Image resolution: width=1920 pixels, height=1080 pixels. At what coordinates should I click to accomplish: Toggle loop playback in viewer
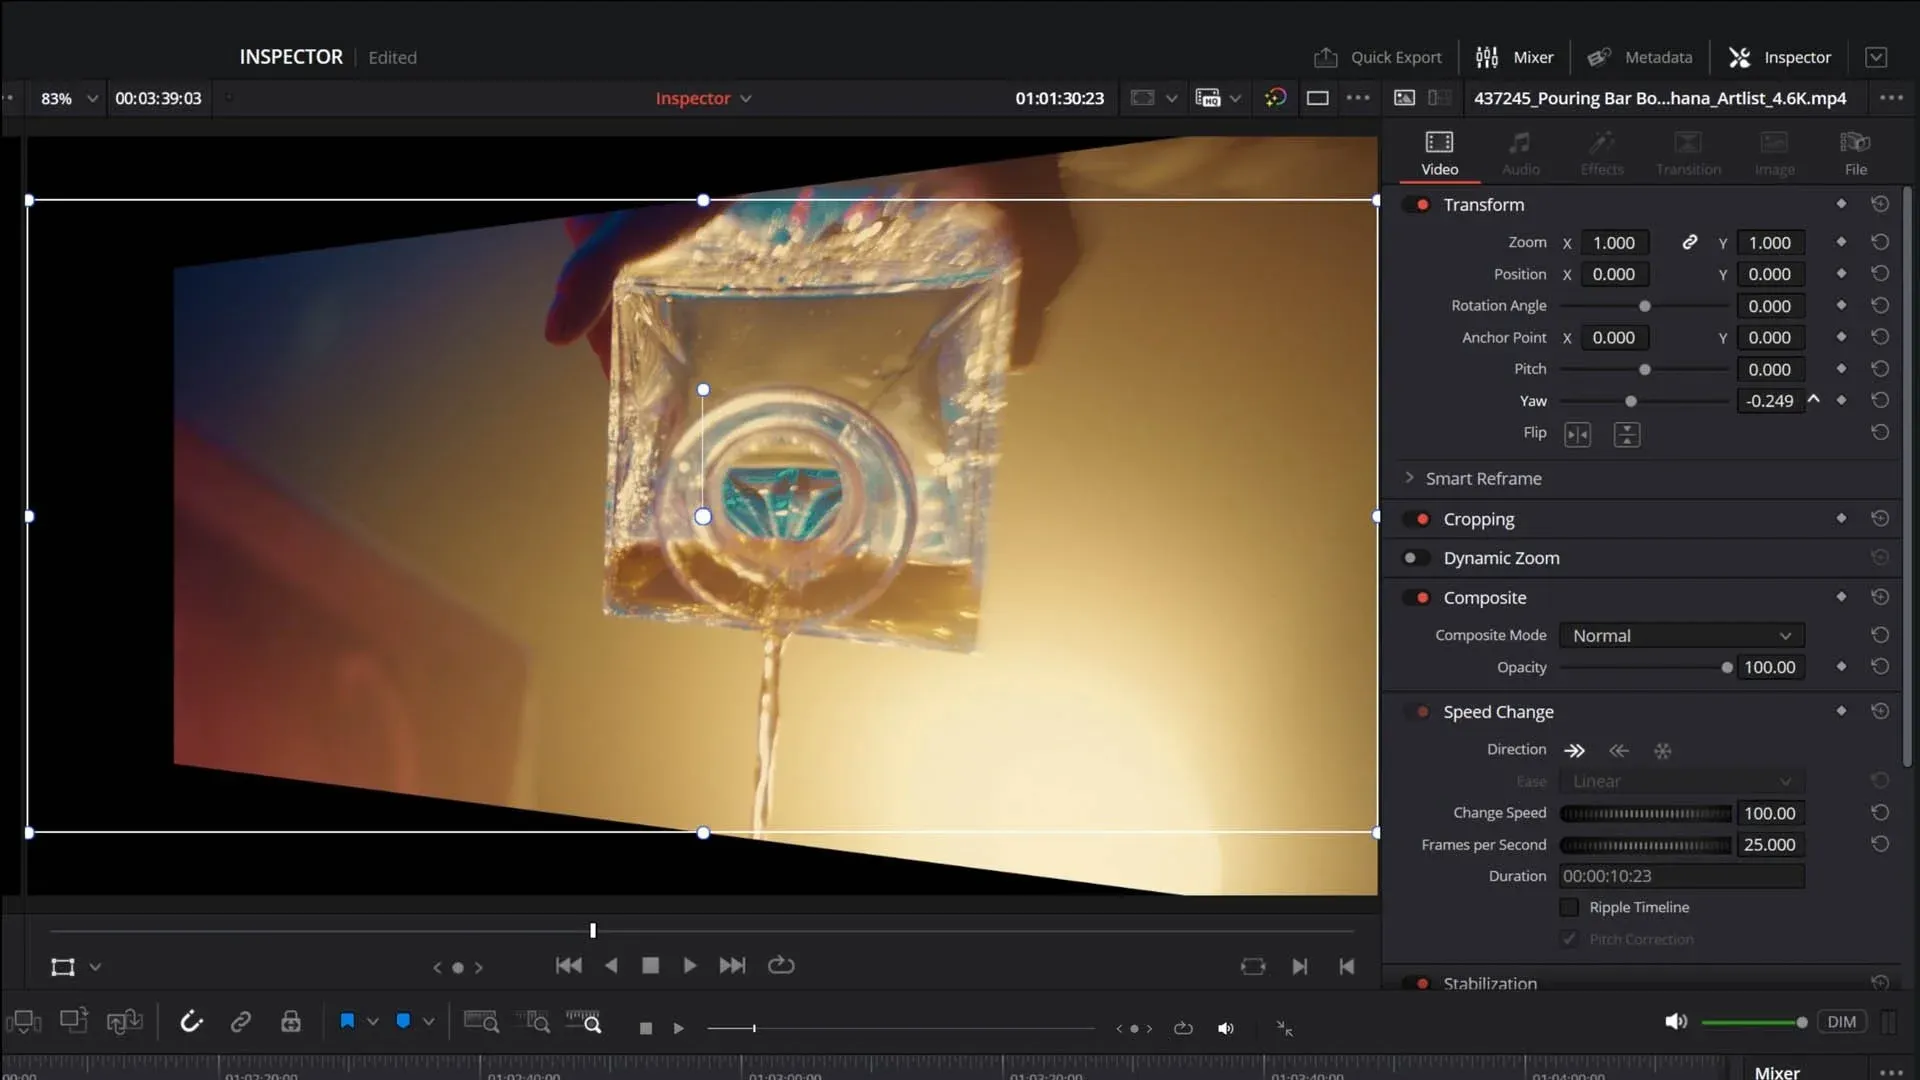[x=781, y=965]
